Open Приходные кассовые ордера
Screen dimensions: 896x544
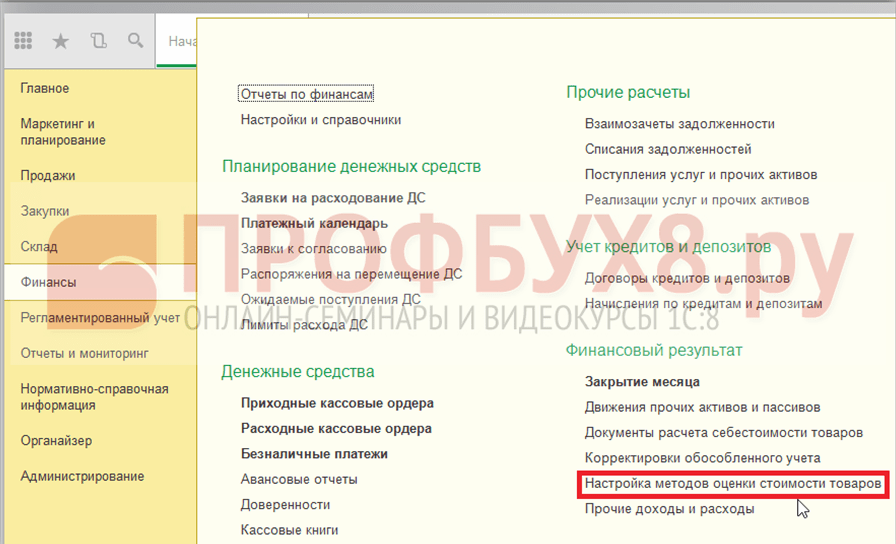pyautogui.click(x=337, y=403)
